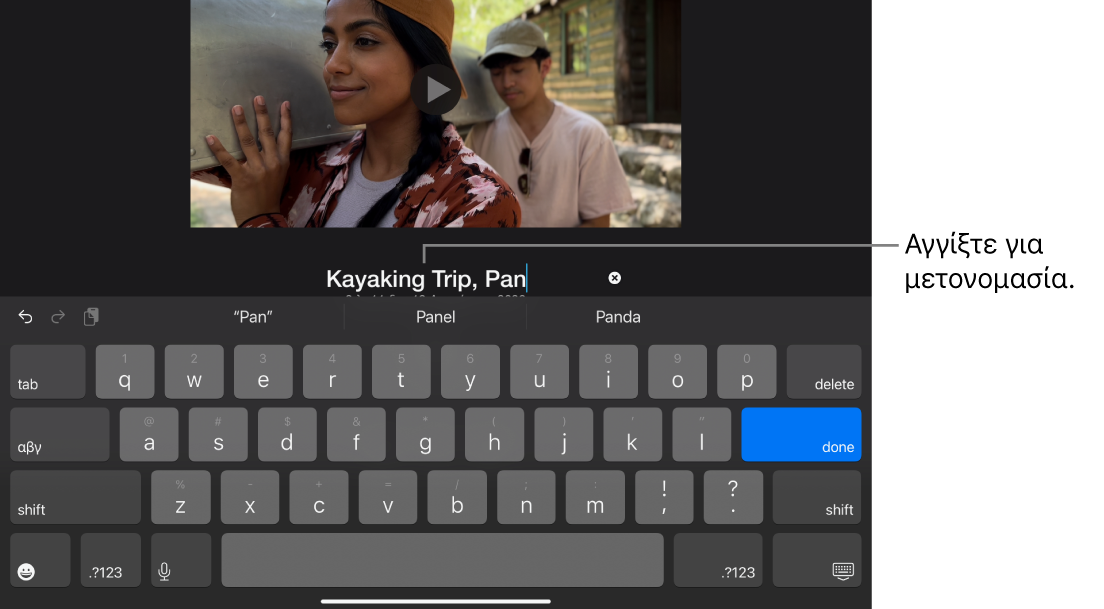This screenshot has height=609, width=1104.
Task: Choose the Panel suggestion
Action: coord(436,317)
